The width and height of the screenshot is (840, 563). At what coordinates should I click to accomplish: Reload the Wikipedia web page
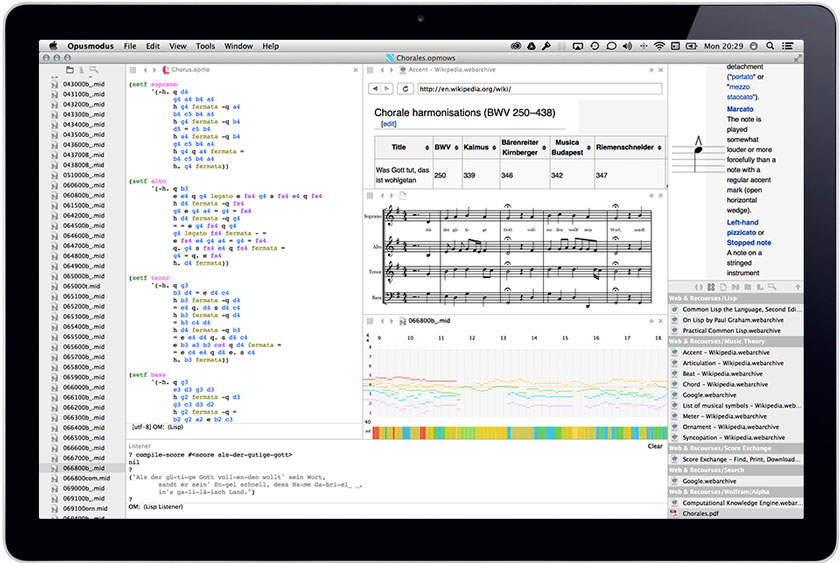click(x=406, y=89)
